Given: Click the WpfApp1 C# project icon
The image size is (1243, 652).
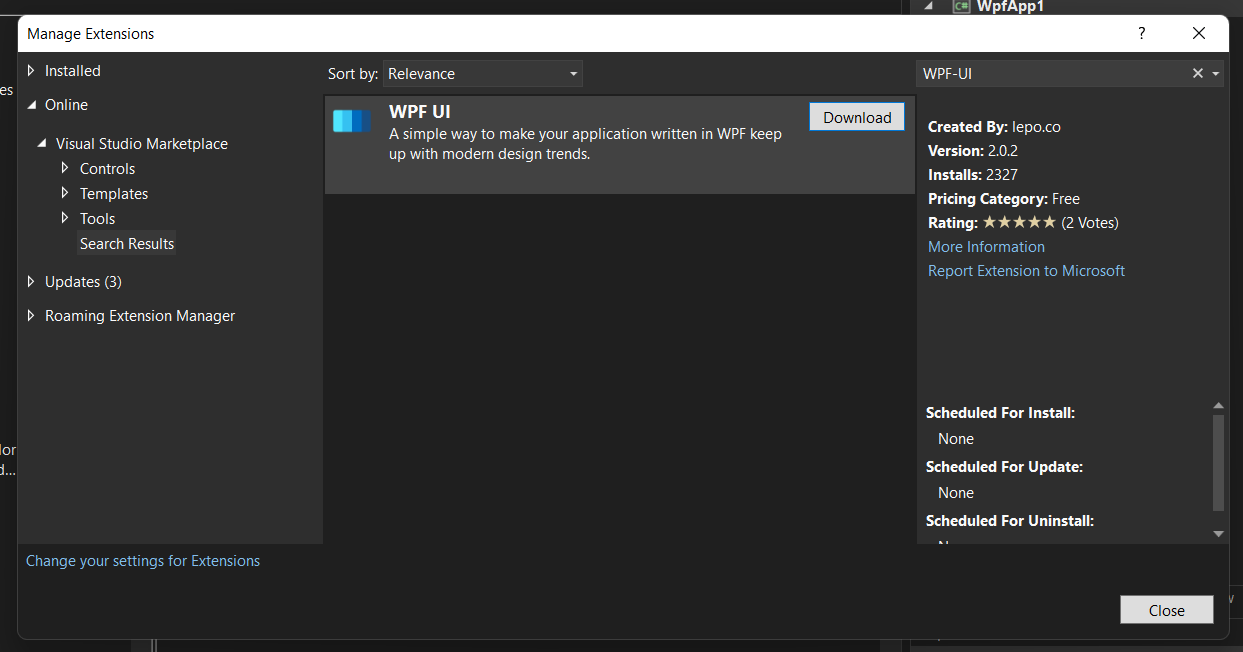Looking at the screenshot, I should pyautogui.click(x=961, y=7).
